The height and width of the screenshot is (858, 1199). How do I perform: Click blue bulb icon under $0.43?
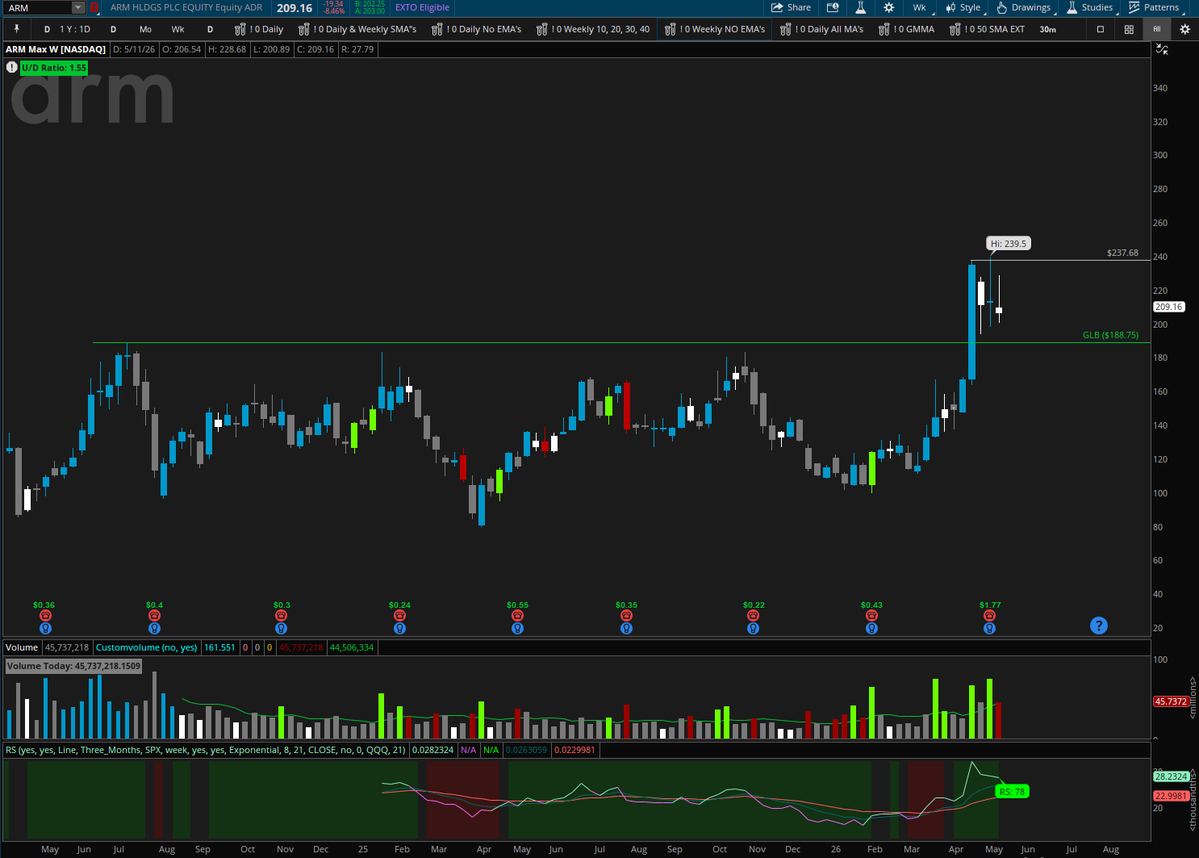[x=872, y=629]
